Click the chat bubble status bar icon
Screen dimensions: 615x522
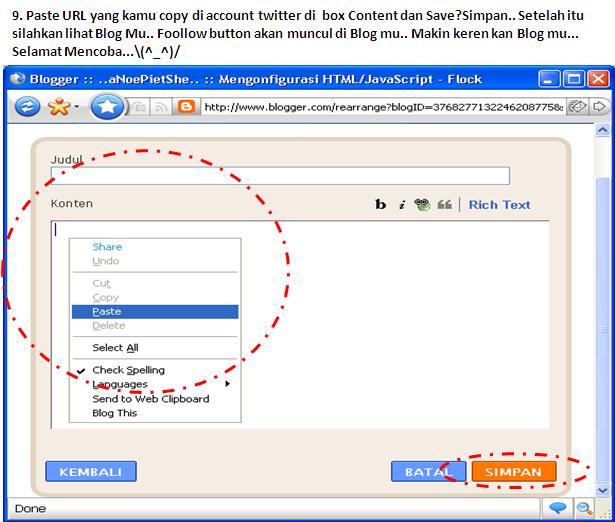coord(558,508)
